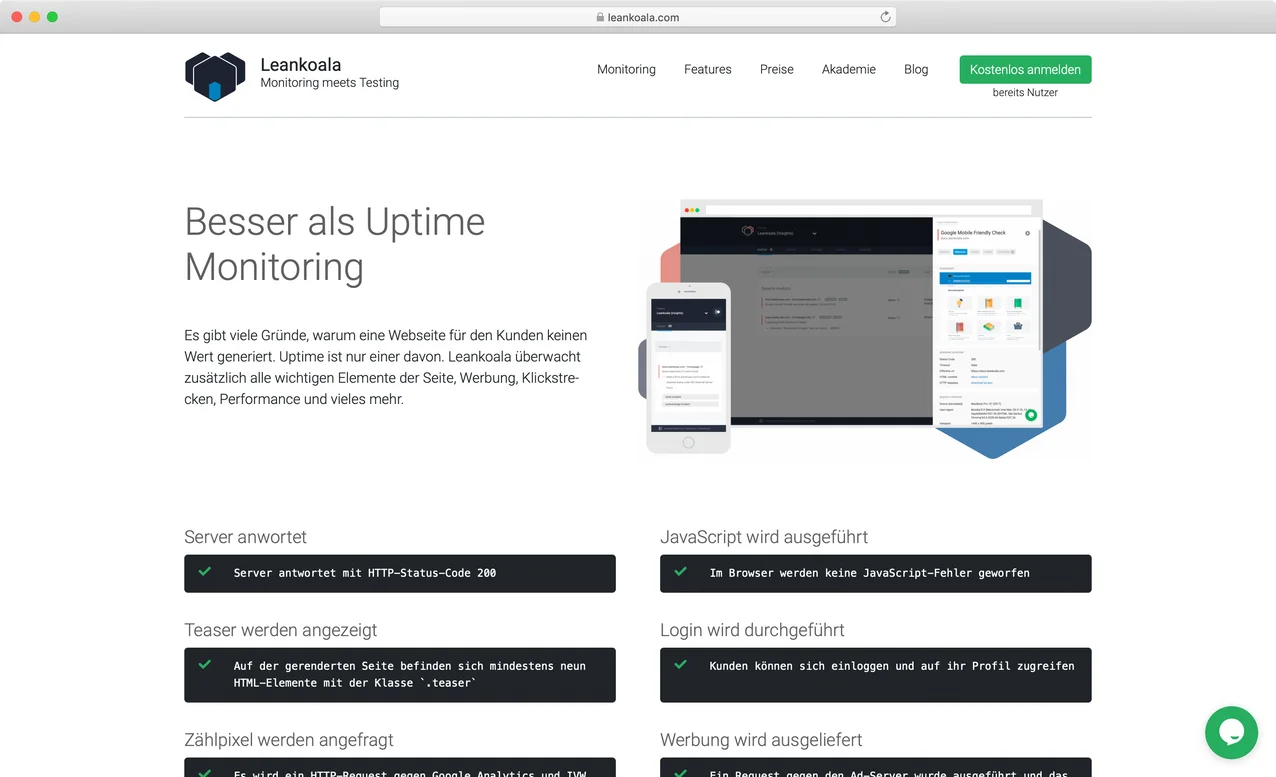Click checkmark next to customer login check

(x=681, y=665)
